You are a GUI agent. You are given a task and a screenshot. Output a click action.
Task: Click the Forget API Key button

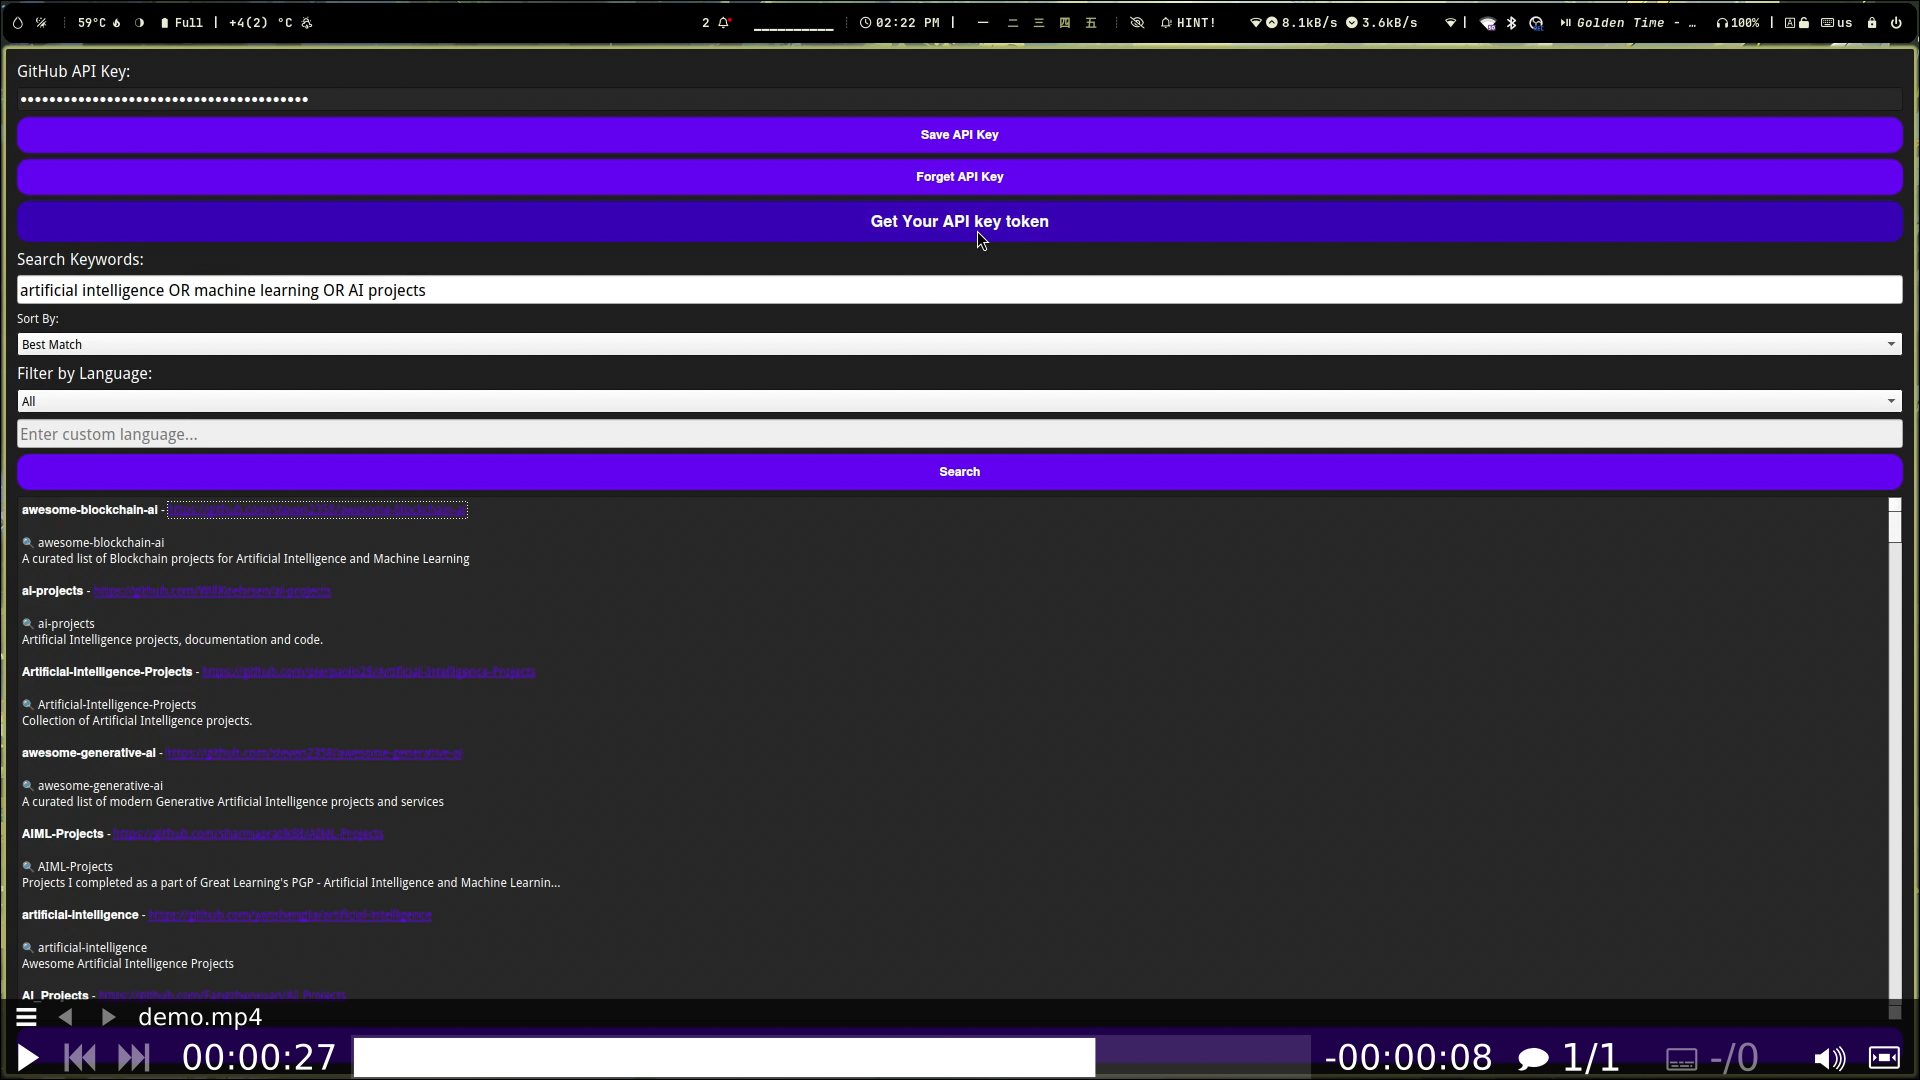coord(959,176)
